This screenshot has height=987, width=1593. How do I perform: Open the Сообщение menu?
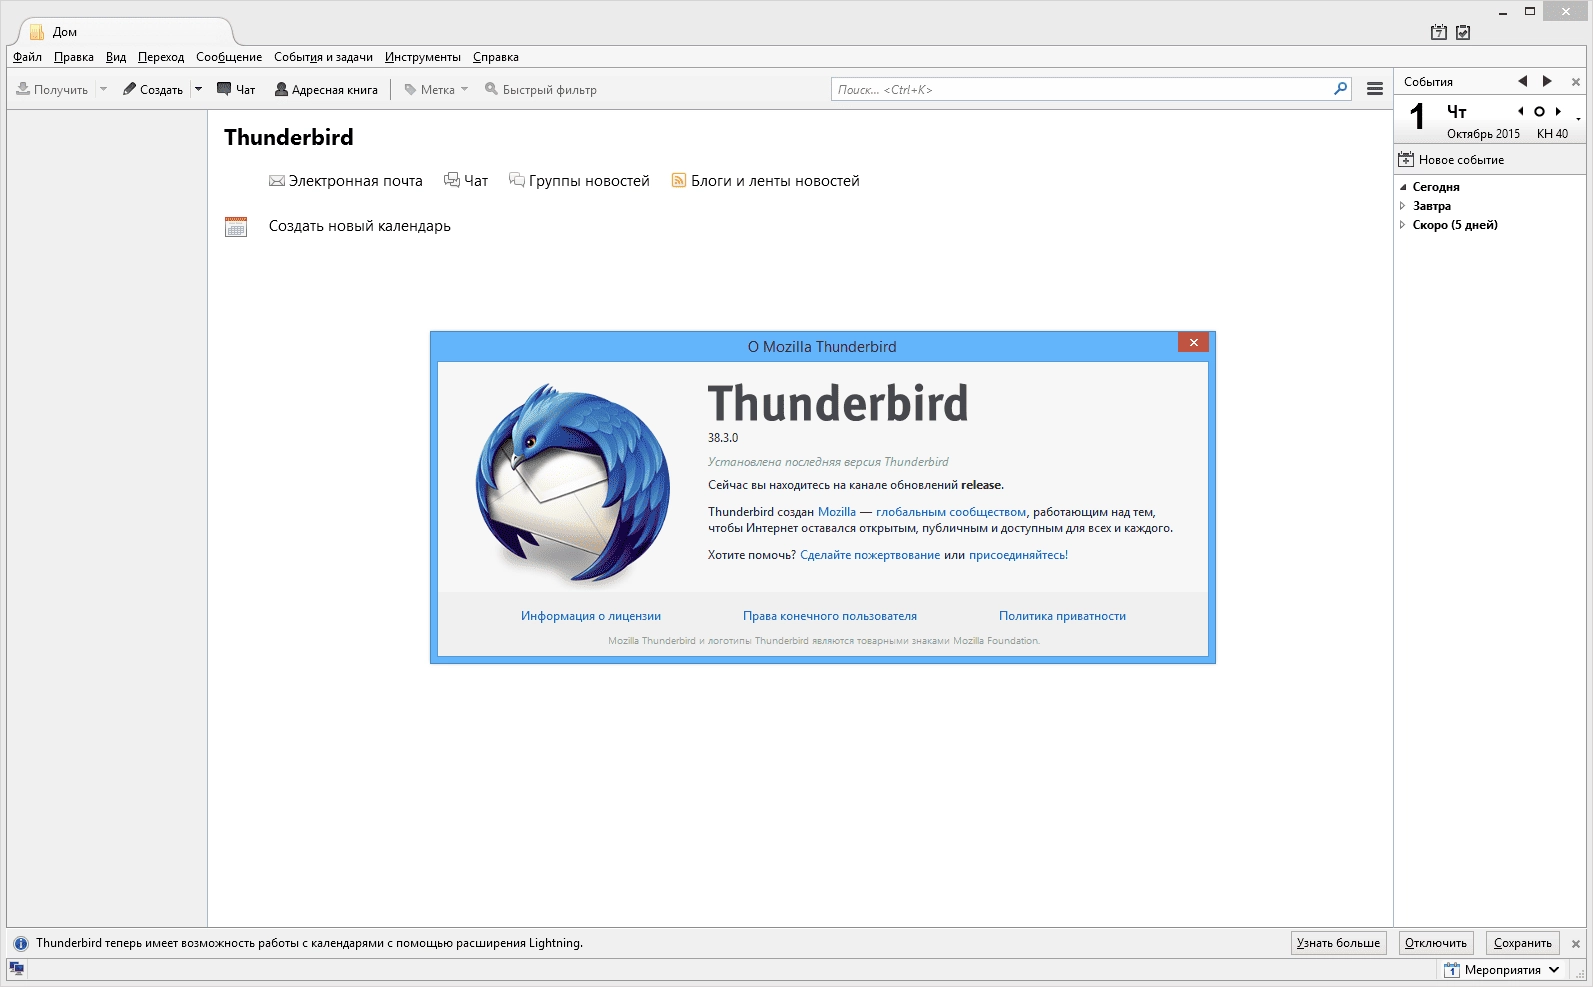[229, 57]
